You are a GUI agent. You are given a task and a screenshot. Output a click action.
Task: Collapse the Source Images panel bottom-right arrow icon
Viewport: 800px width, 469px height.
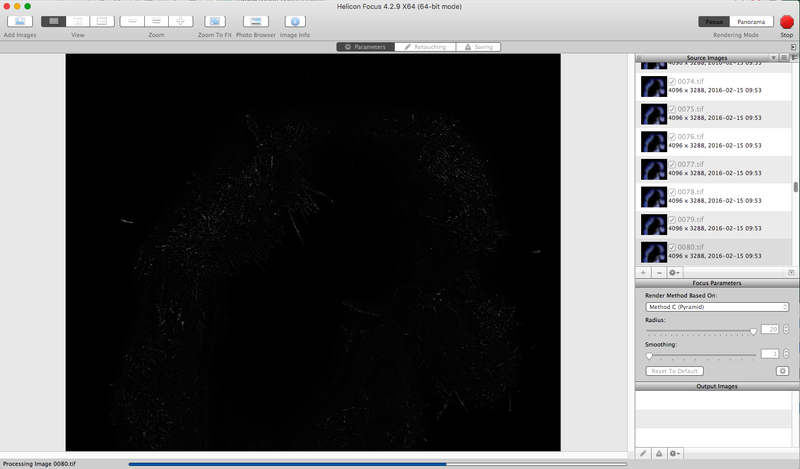coord(791,273)
